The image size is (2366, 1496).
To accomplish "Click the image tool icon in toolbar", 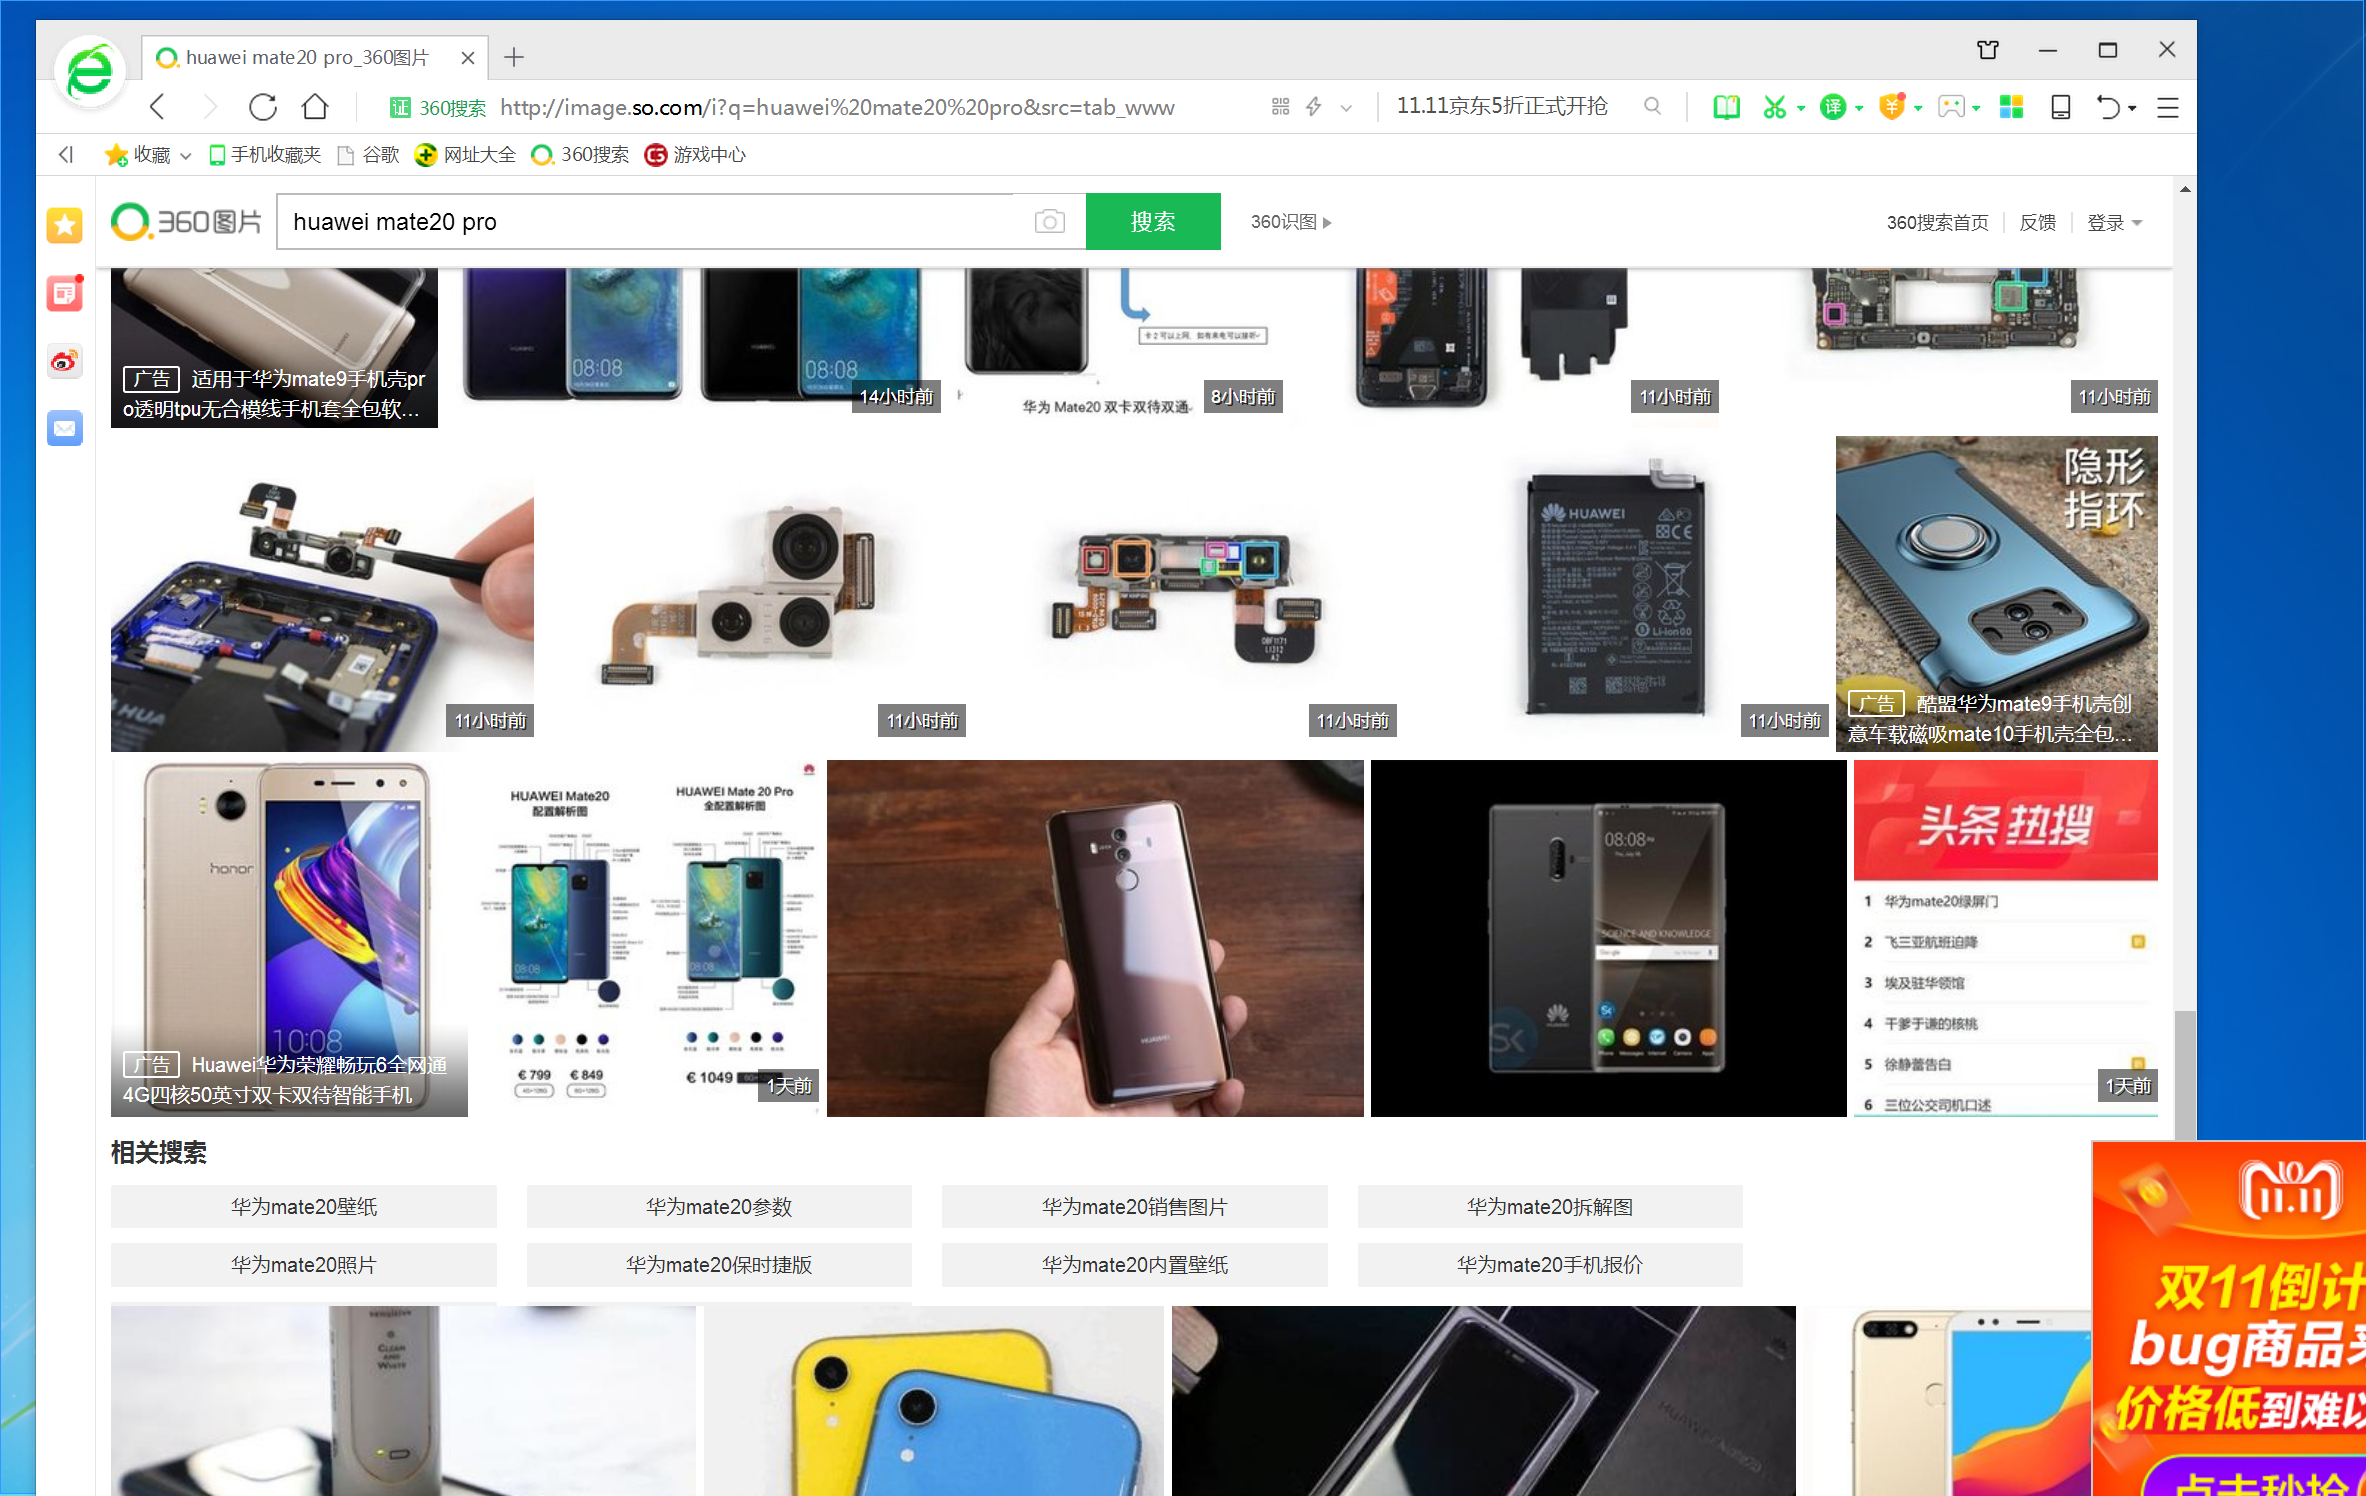I will pyautogui.click(x=1950, y=107).
